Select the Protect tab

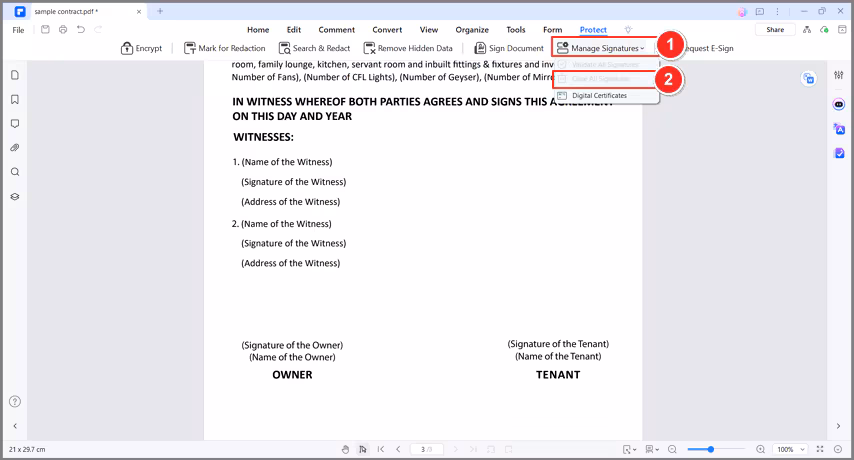tap(593, 30)
